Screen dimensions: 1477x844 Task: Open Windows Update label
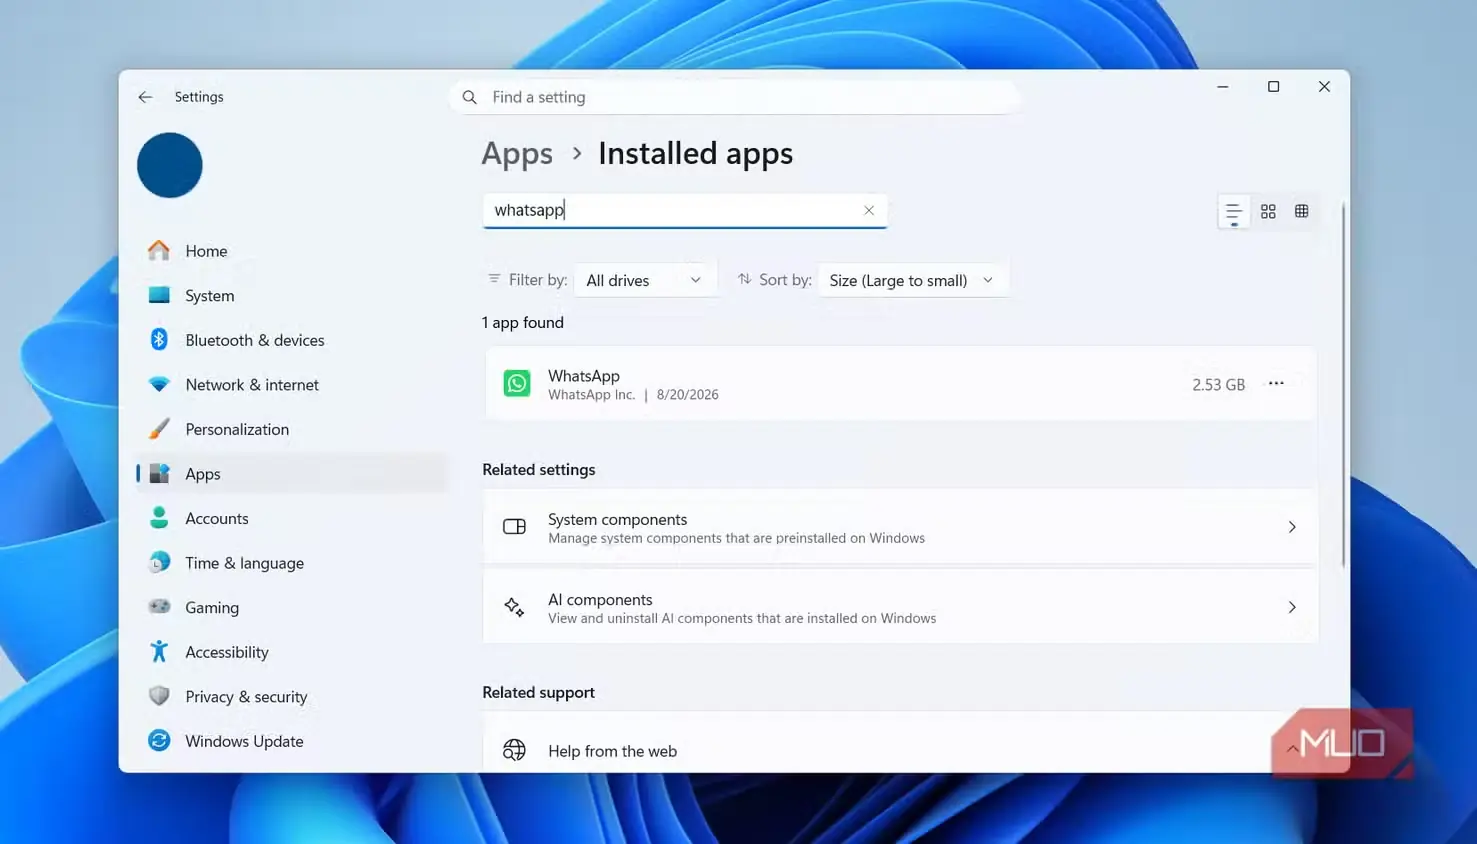point(244,741)
